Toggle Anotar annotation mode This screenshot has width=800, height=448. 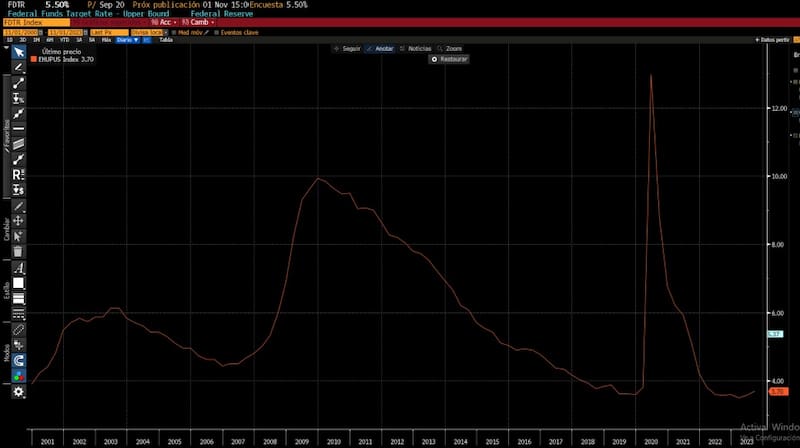point(379,48)
